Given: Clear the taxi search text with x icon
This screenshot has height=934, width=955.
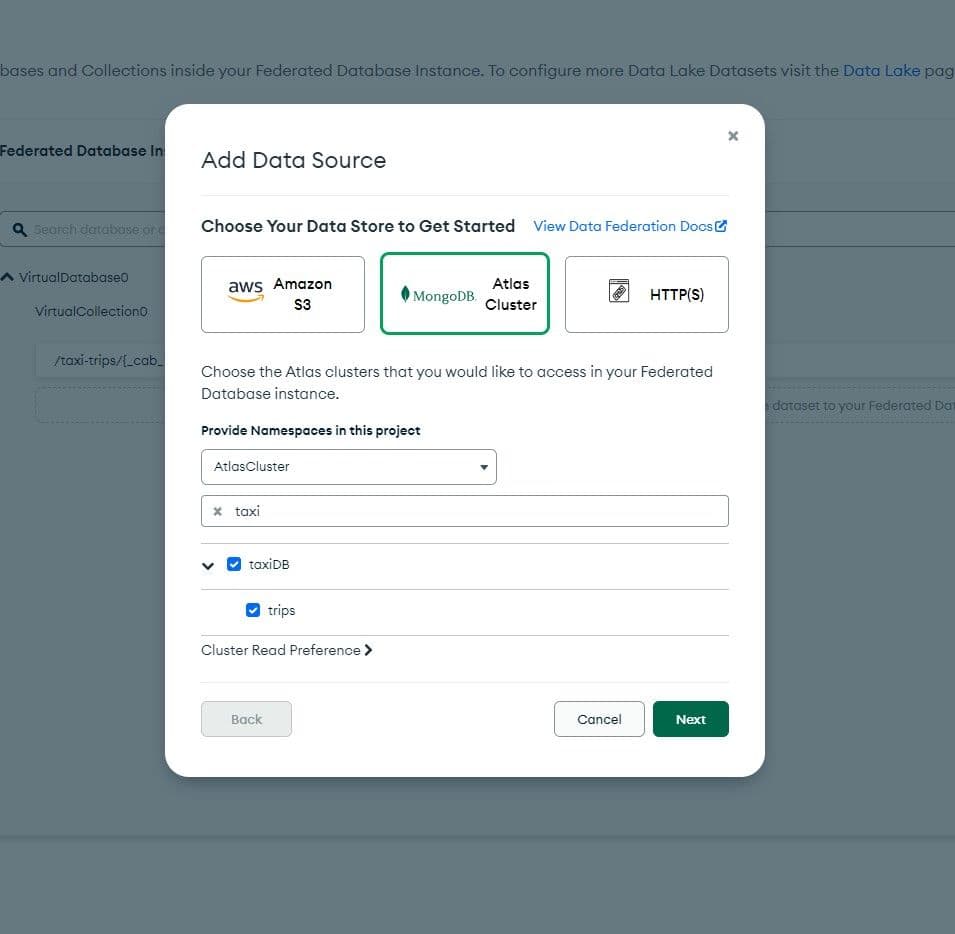Looking at the screenshot, I should point(218,511).
